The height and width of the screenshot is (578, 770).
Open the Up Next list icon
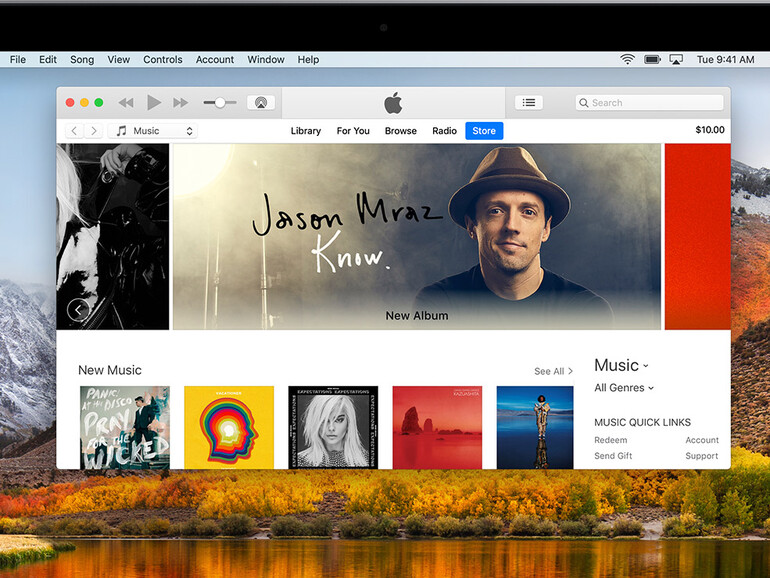pyautogui.click(x=529, y=103)
